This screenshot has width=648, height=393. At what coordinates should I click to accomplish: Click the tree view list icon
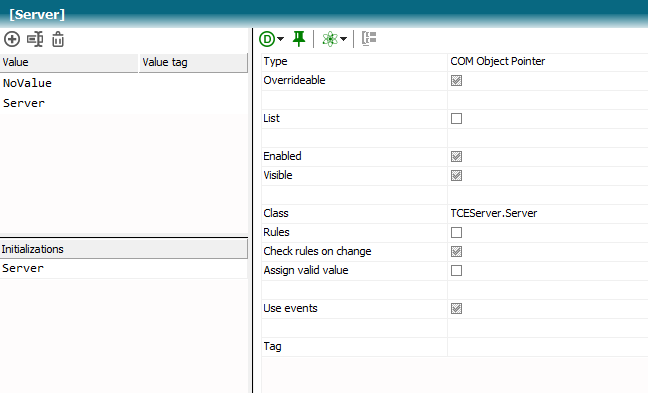[x=369, y=38]
